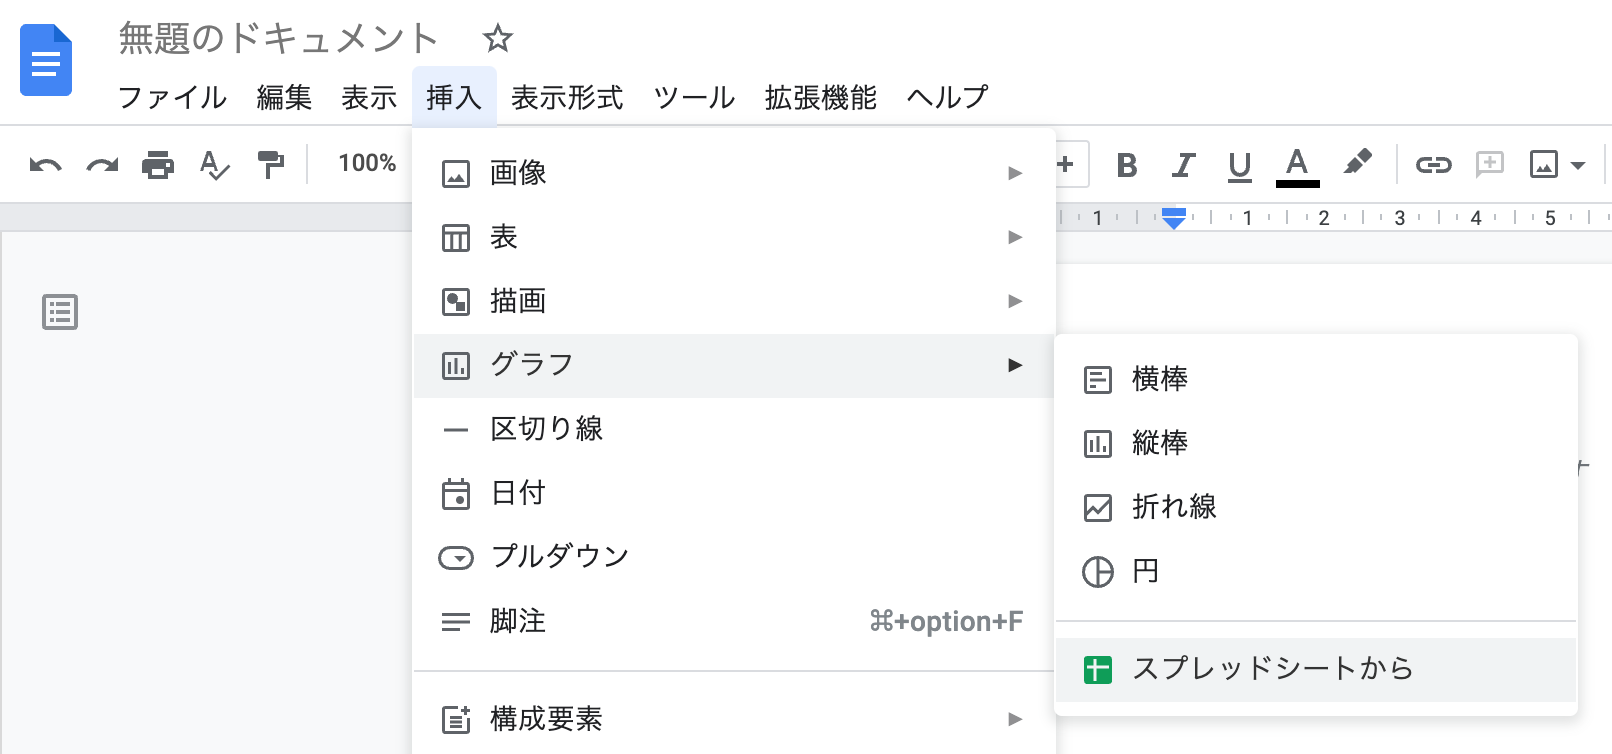1612x754 pixels.
Task: Click the redo arrow icon
Action: (x=101, y=165)
